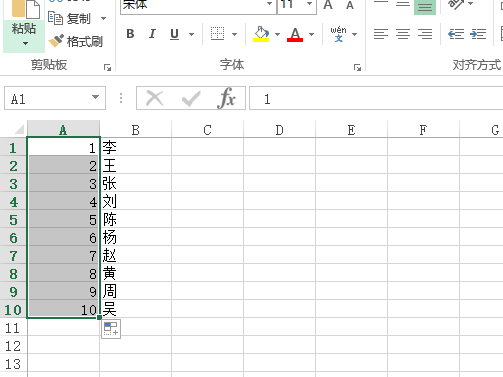This screenshot has height=377, width=503.
Task: Open the Auto Fill Options icon
Action: coord(111,329)
